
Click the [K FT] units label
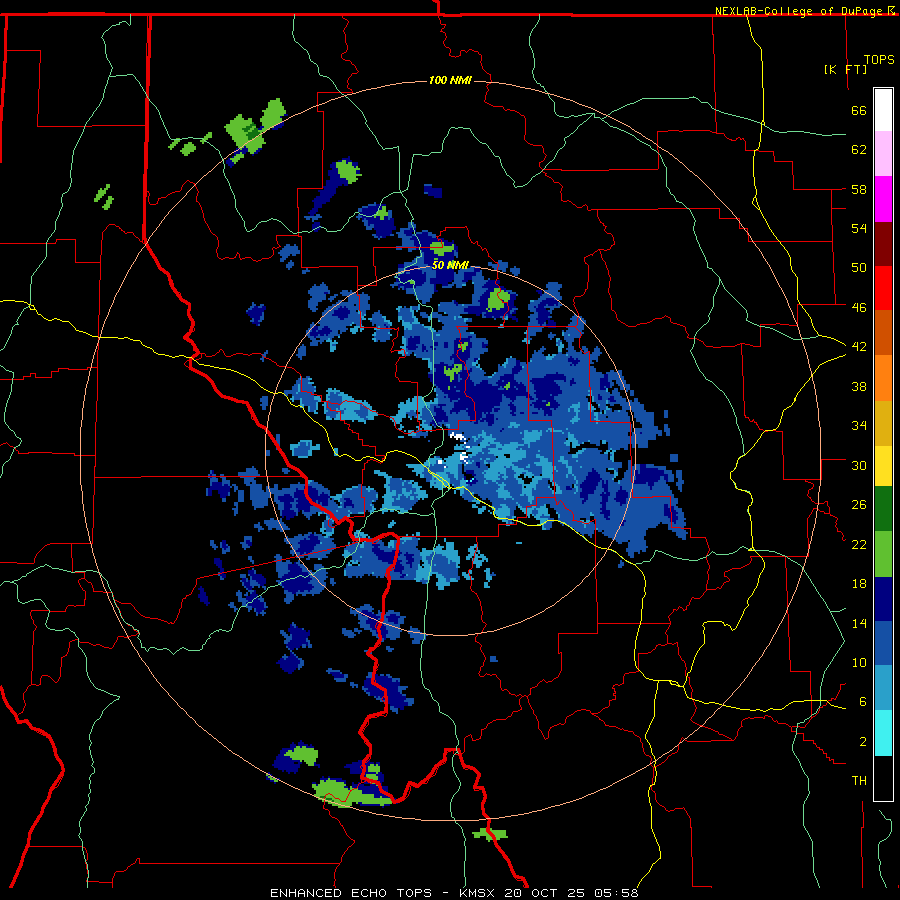pos(845,69)
